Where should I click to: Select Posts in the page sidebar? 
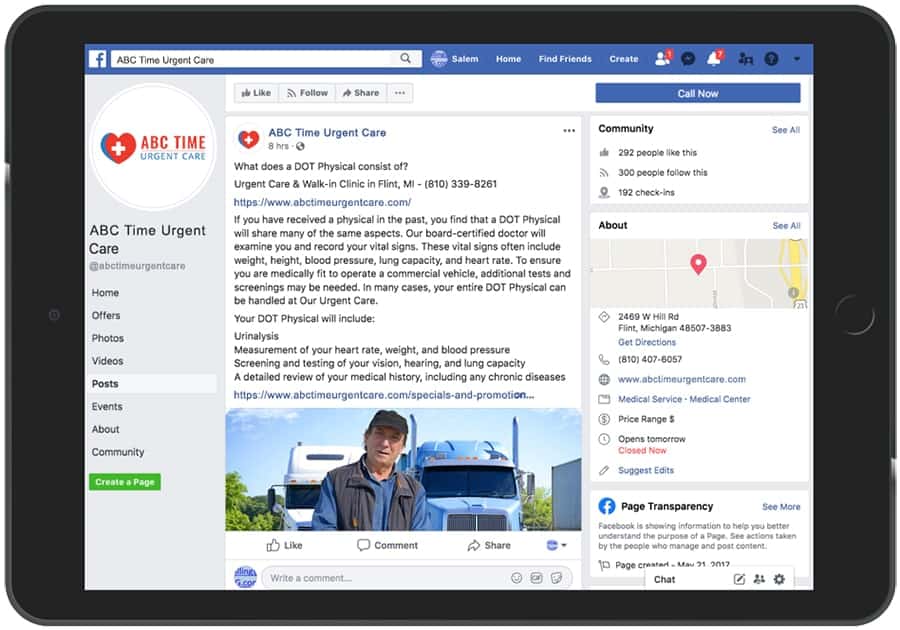coord(152,384)
